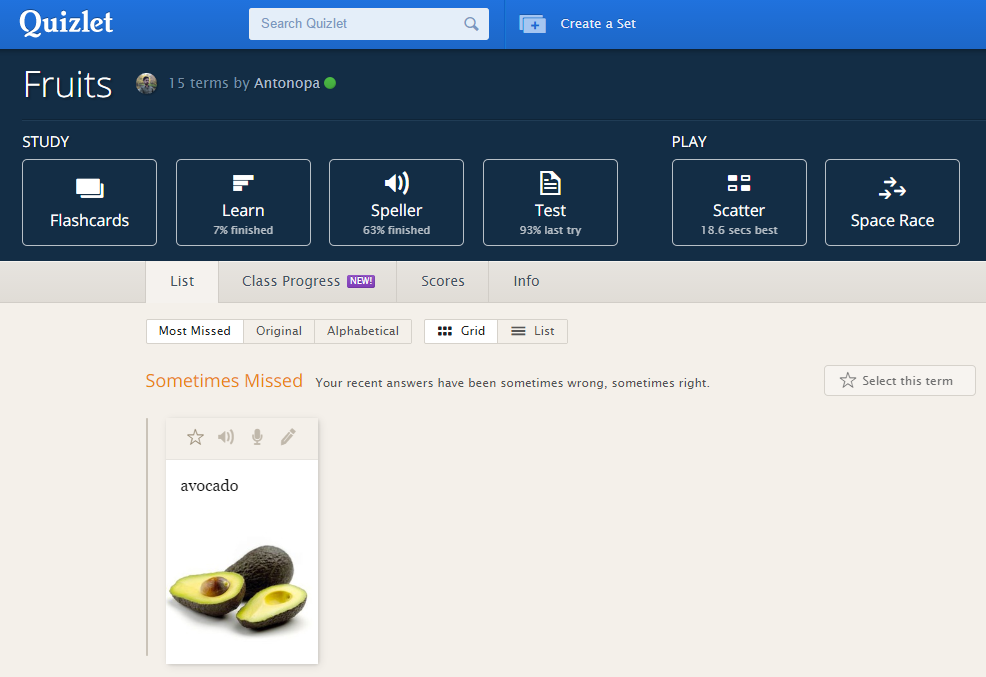The width and height of the screenshot is (986, 677).
Task: Edit the avocado term with the pencil icon
Action: click(x=289, y=436)
